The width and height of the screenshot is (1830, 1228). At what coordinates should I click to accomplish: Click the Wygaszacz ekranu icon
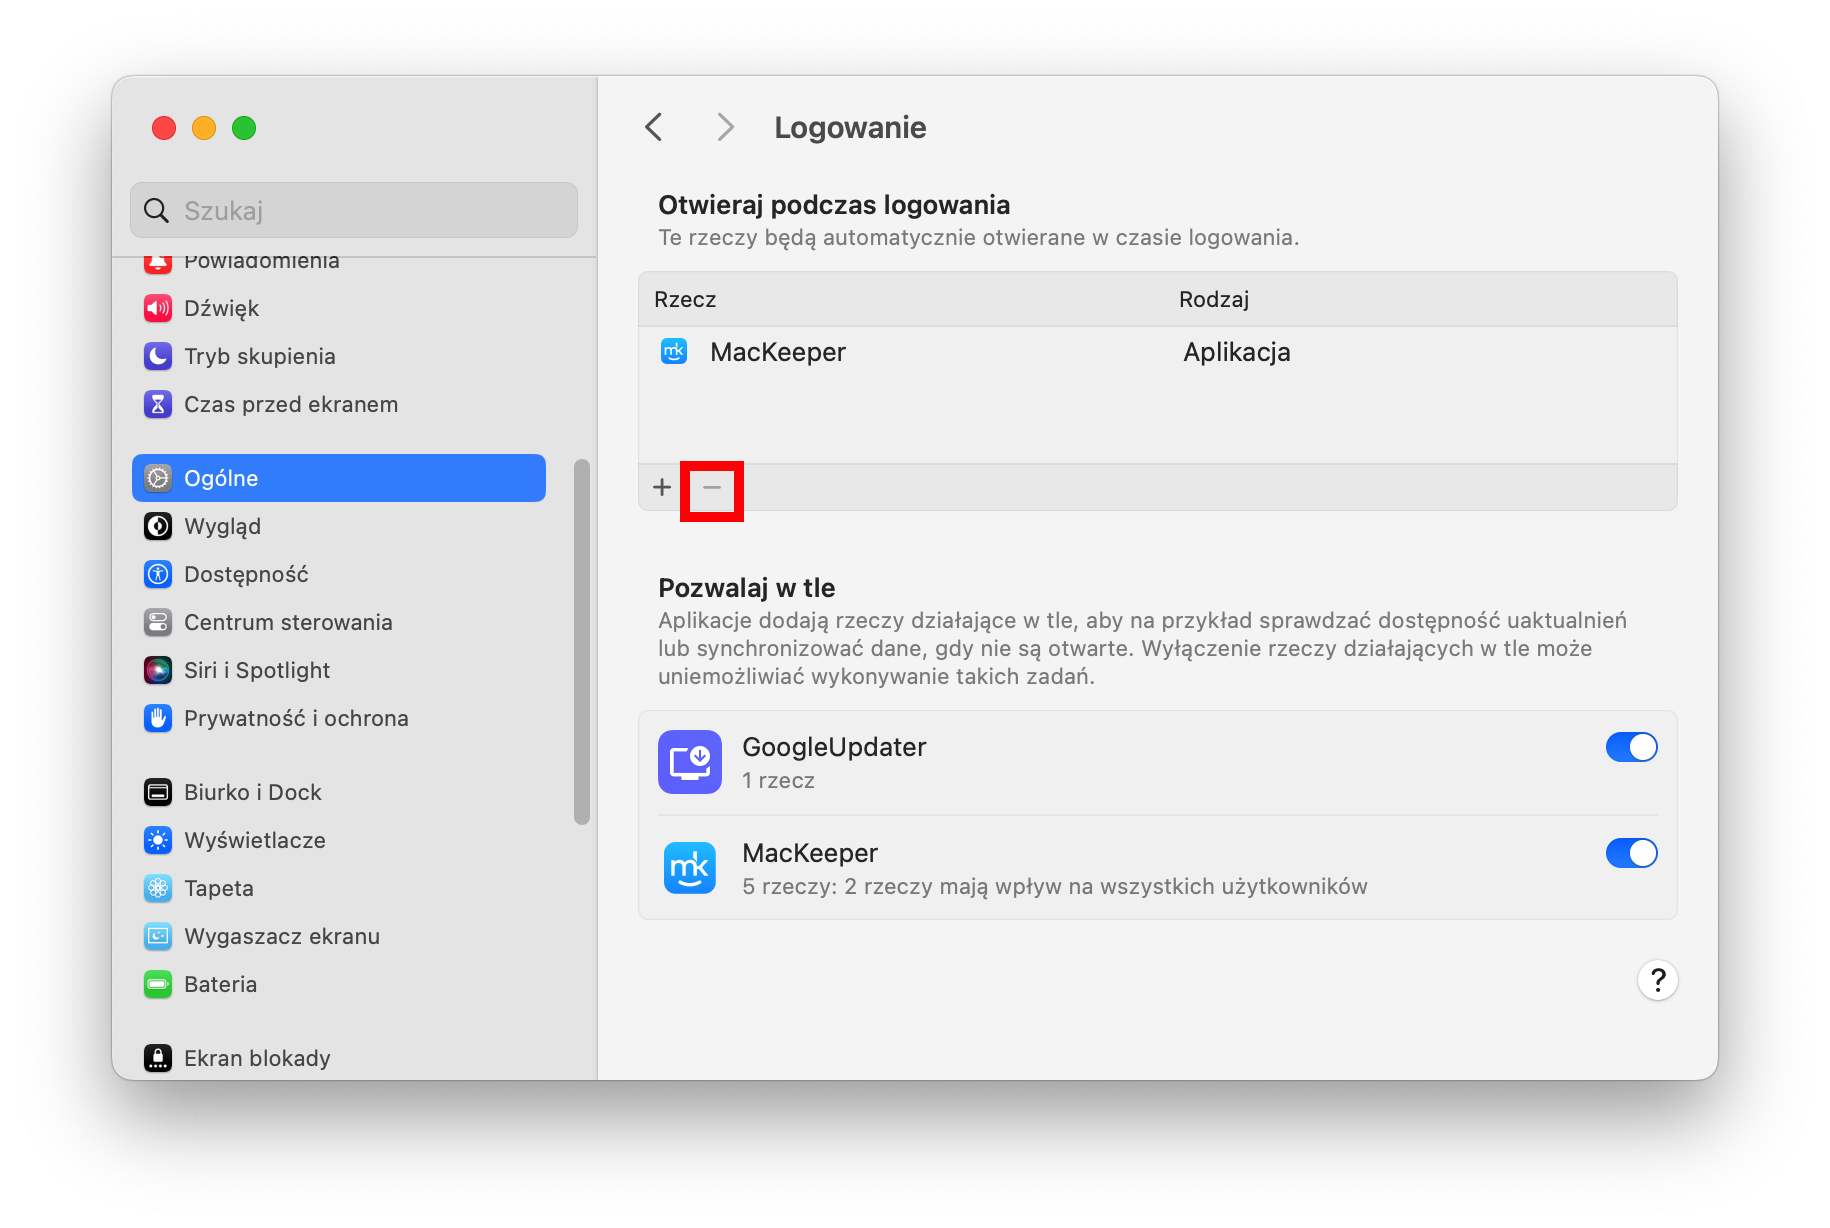tap(158, 936)
